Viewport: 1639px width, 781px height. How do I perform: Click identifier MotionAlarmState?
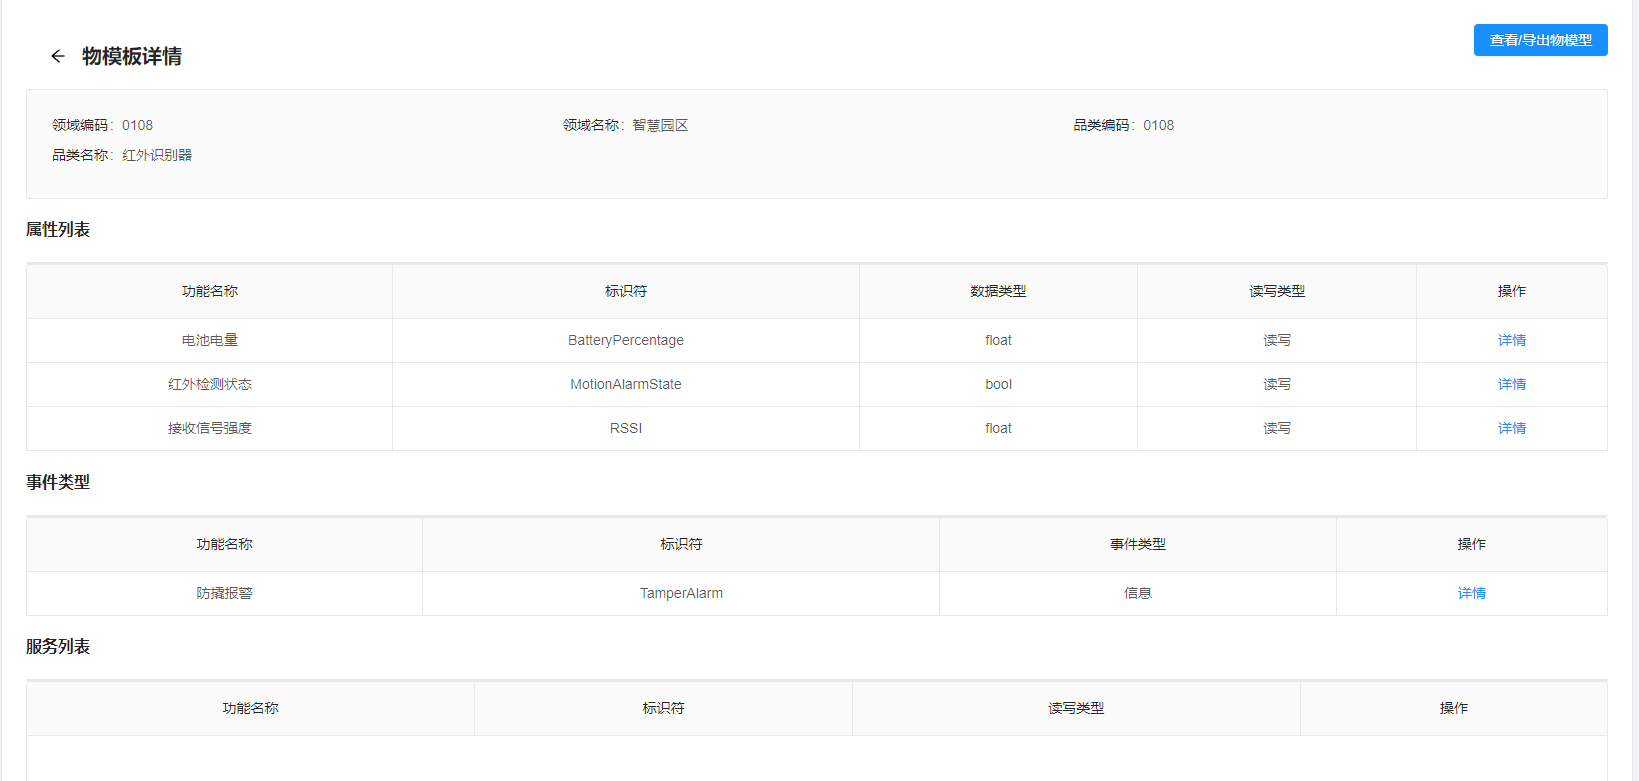pyautogui.click(x=626, y=384)
